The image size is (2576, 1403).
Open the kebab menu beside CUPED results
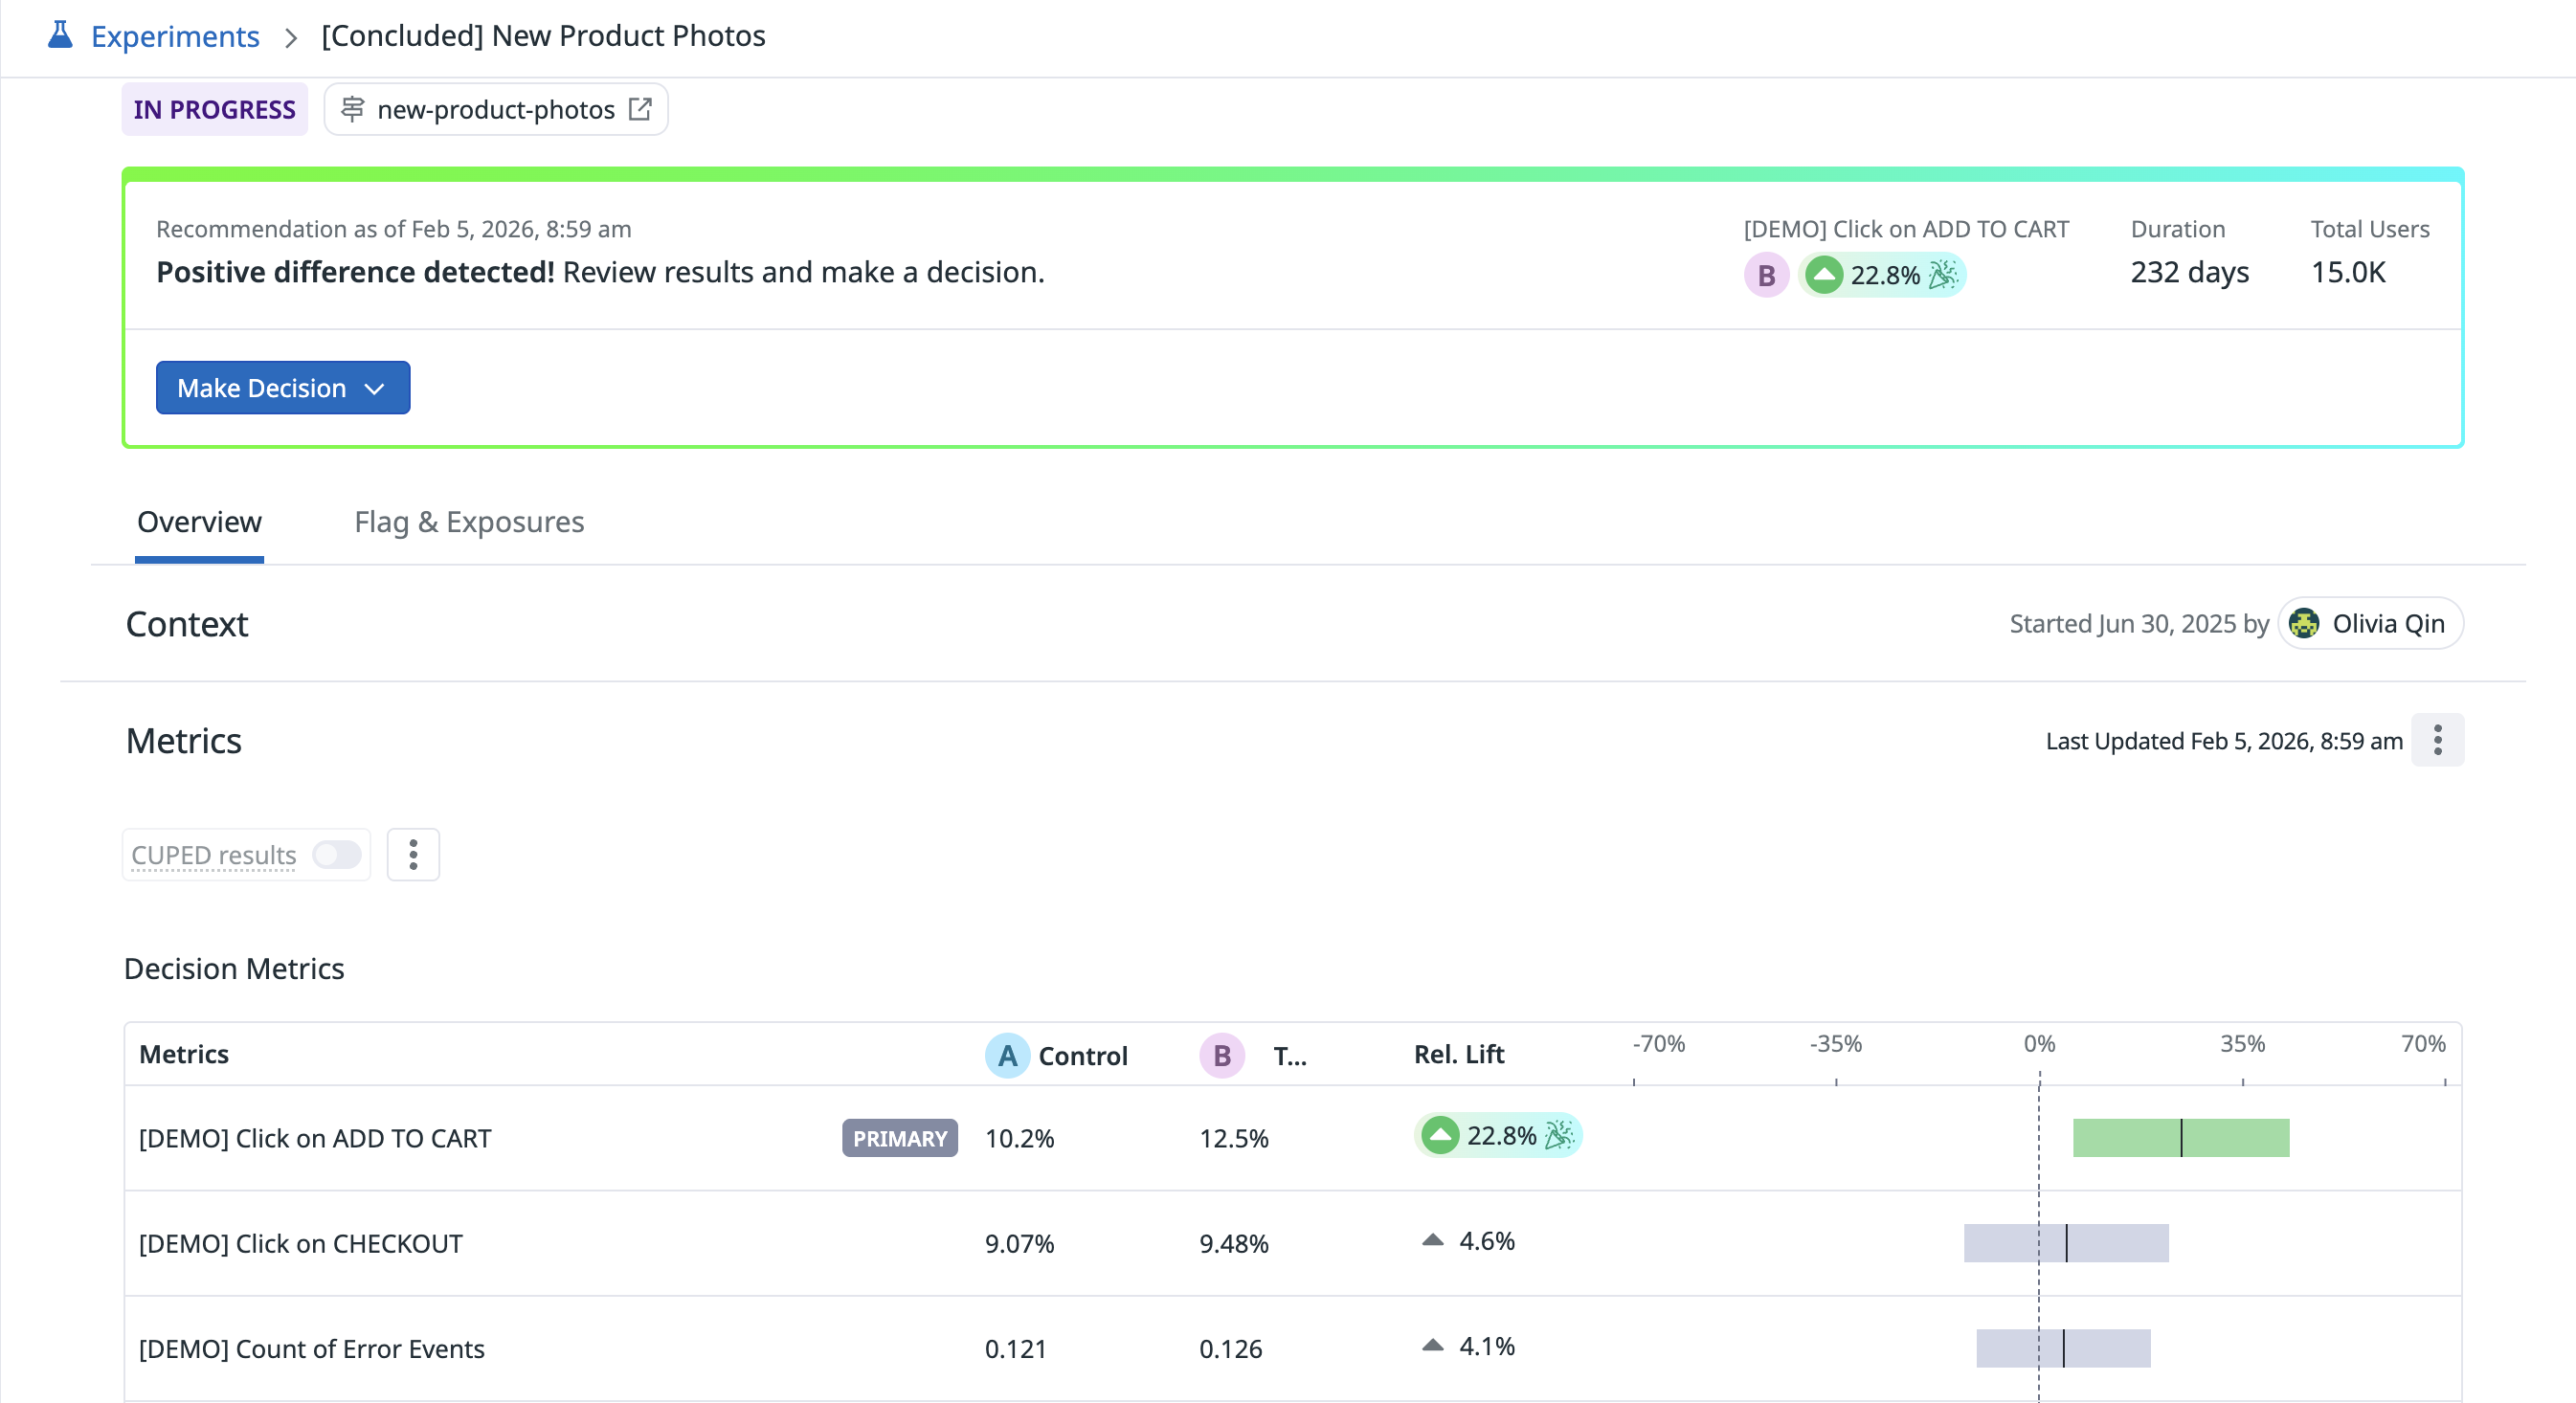tap(413, 855)
